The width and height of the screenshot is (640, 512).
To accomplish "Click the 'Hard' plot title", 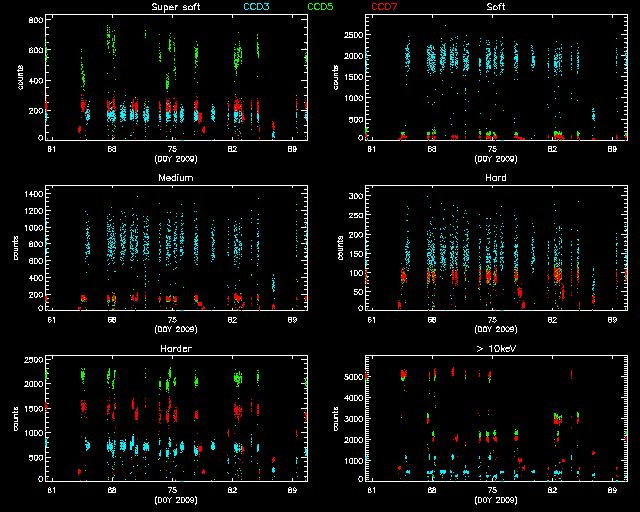I will coord(495,178).
